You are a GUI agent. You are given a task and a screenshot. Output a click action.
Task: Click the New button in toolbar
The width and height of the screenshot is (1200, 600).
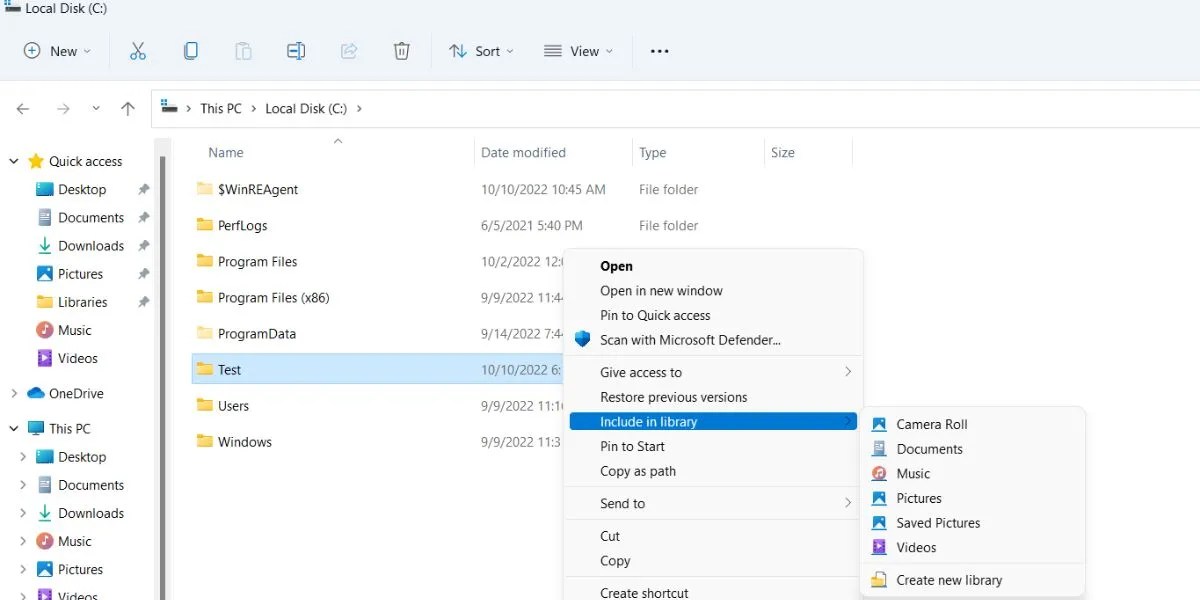click(56, 50)
